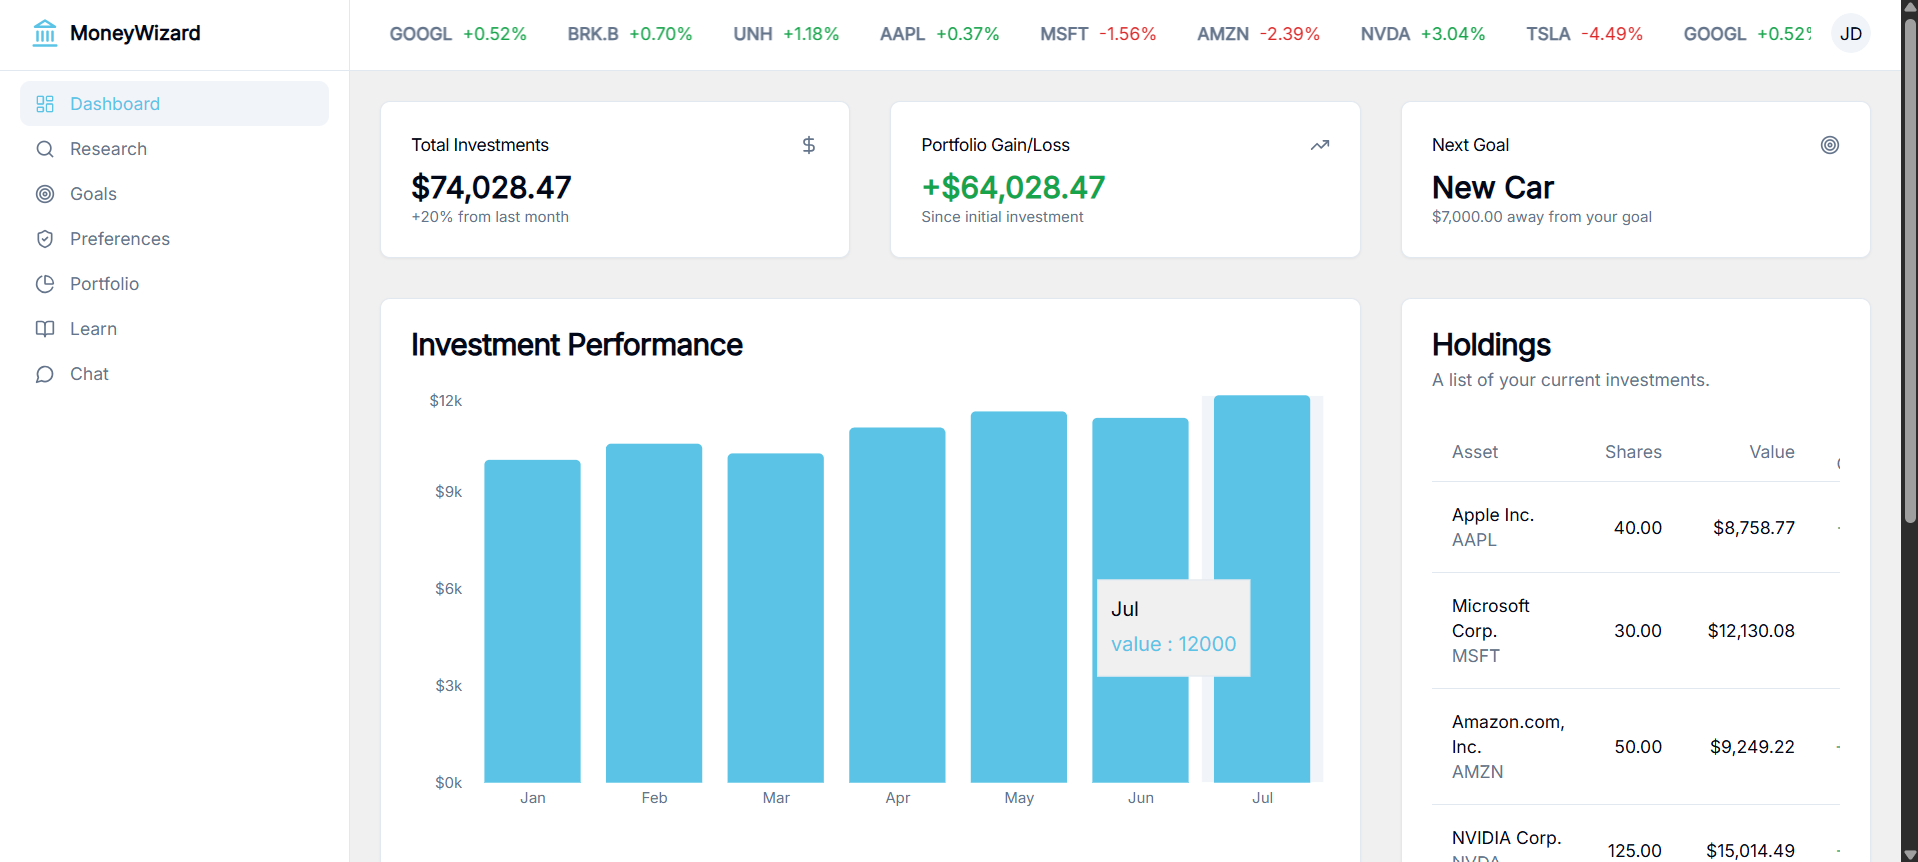This screenshot has height=862, width=1918.
Task: Select the Microsoft Corp. holdings row
Action: [1636, 631]
